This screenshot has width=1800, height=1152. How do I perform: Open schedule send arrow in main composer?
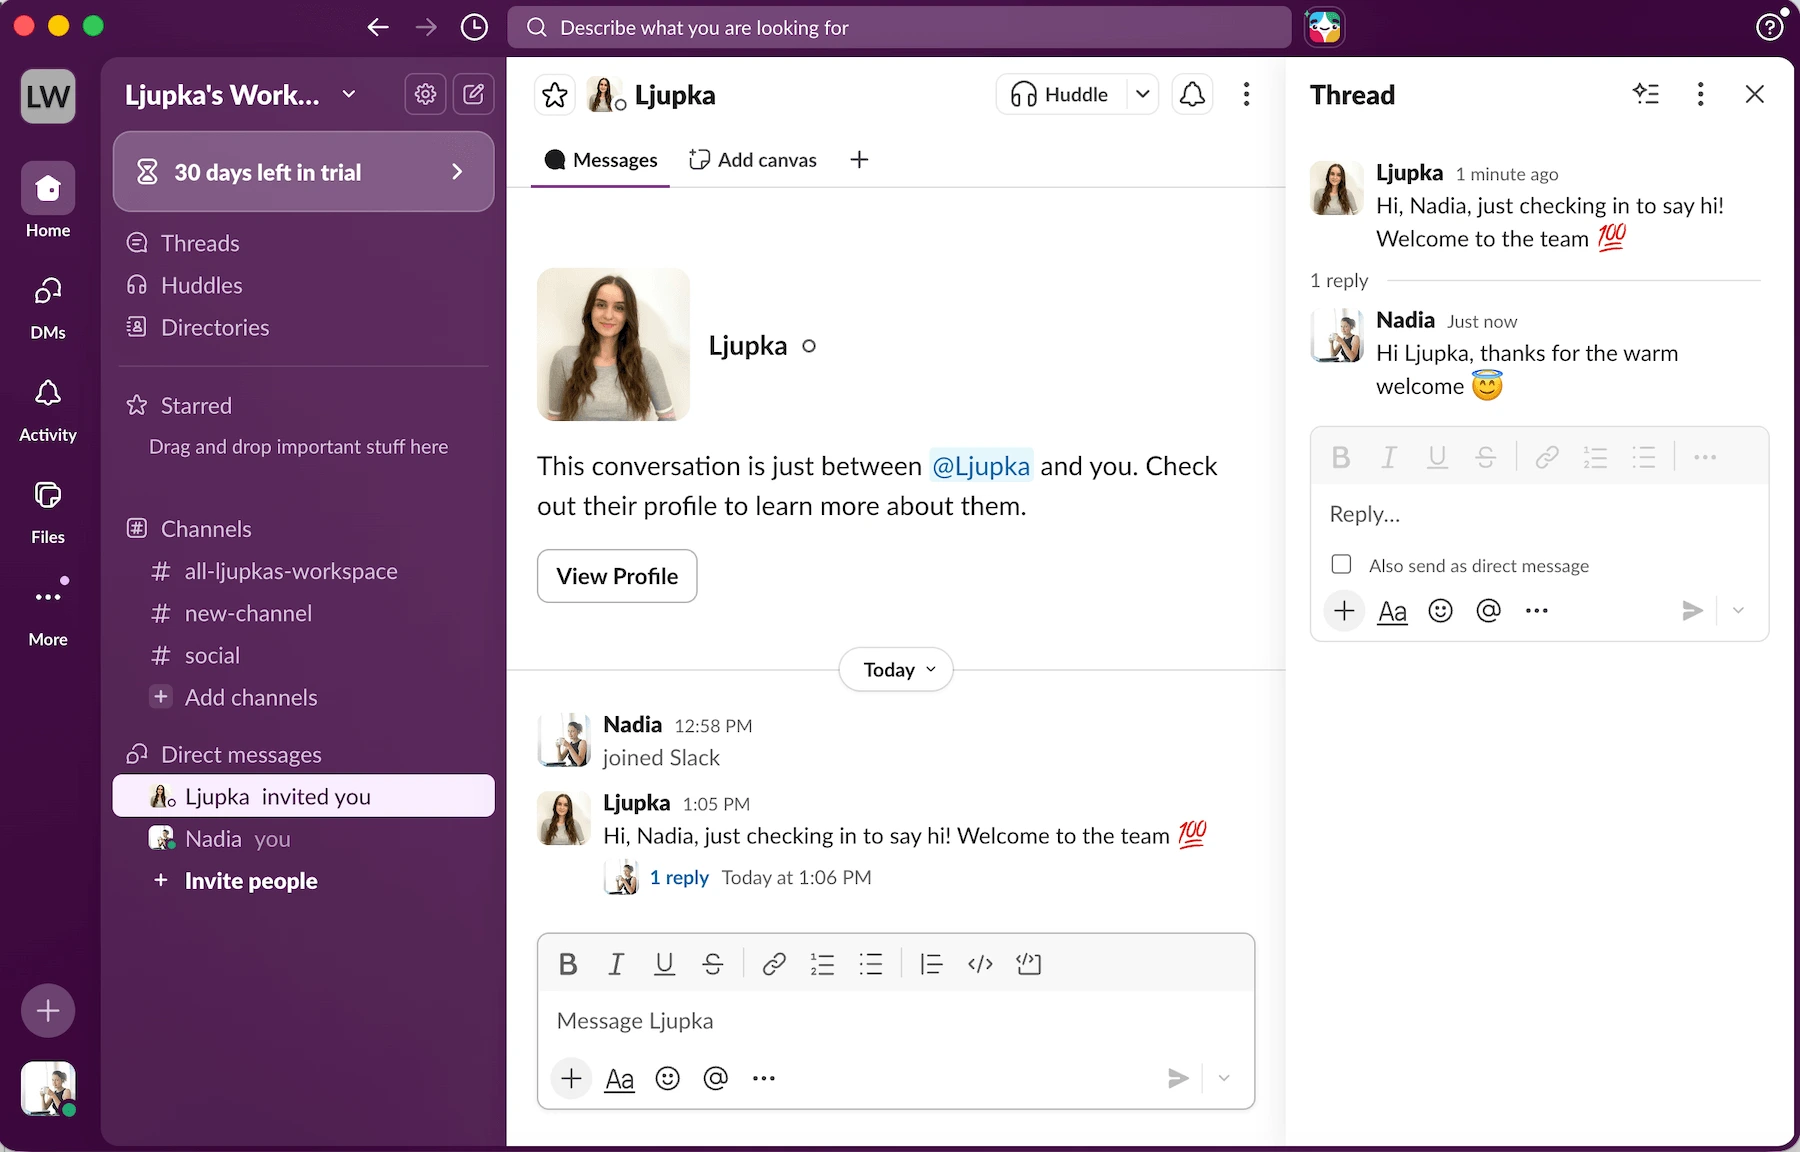tap(1224, 1078)
